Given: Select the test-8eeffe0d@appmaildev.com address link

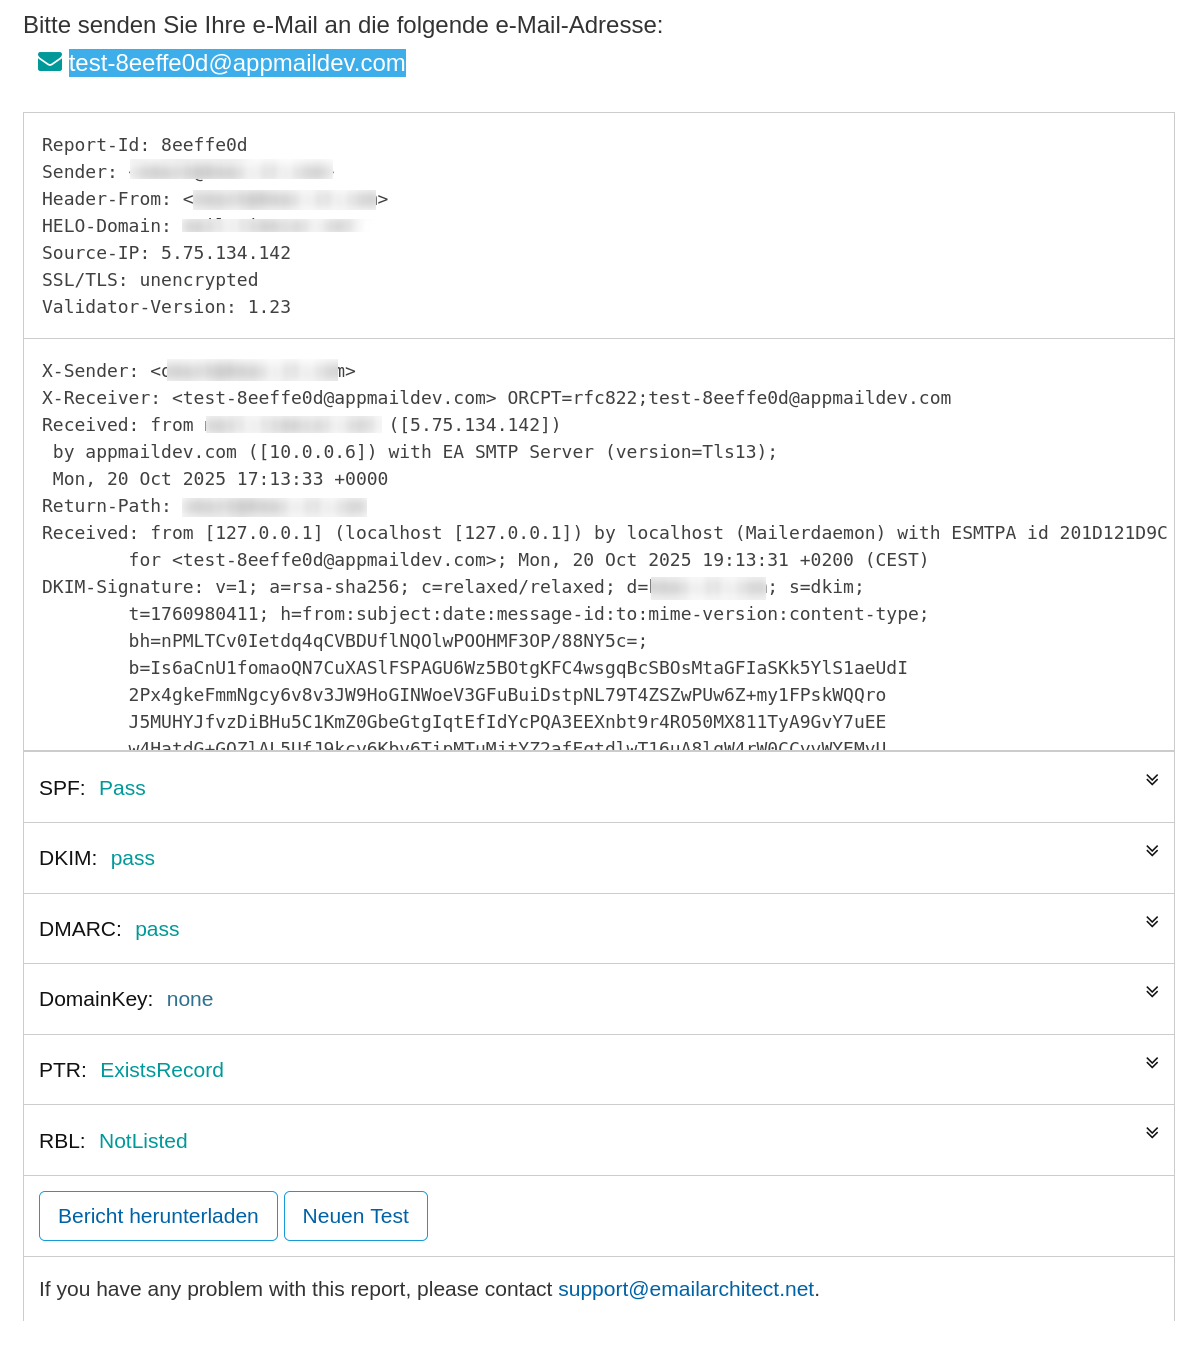Looking at the screenshot, I should pyautogui.click(x=237, y=63).
